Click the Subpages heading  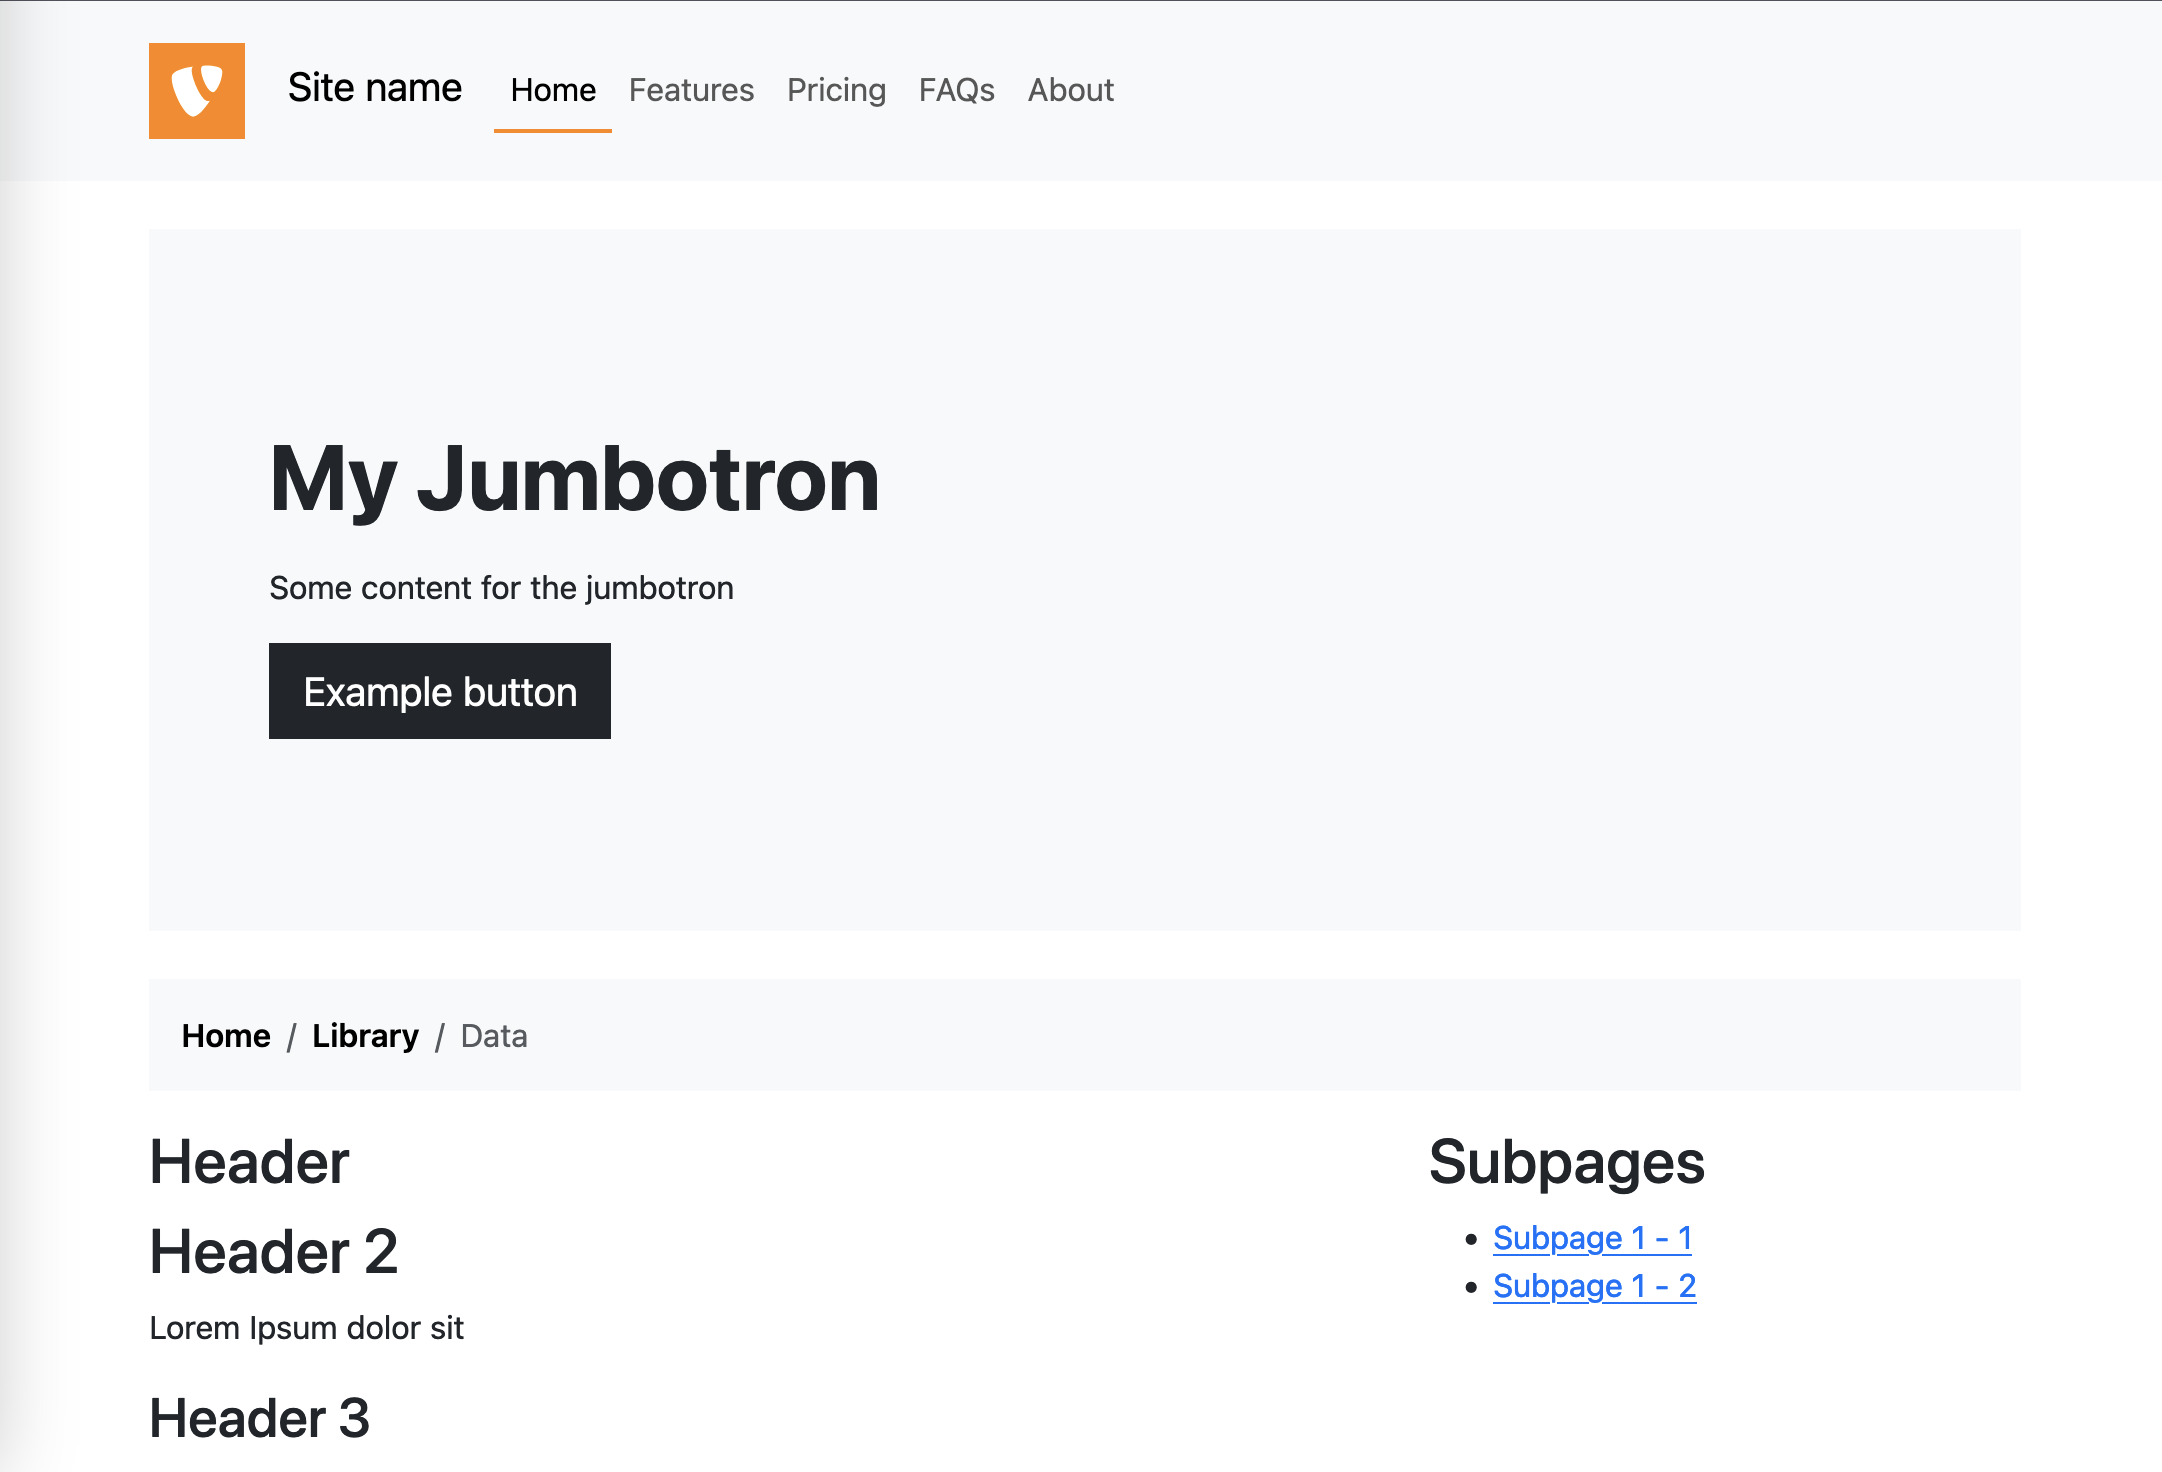[x=1566, y=1163]
